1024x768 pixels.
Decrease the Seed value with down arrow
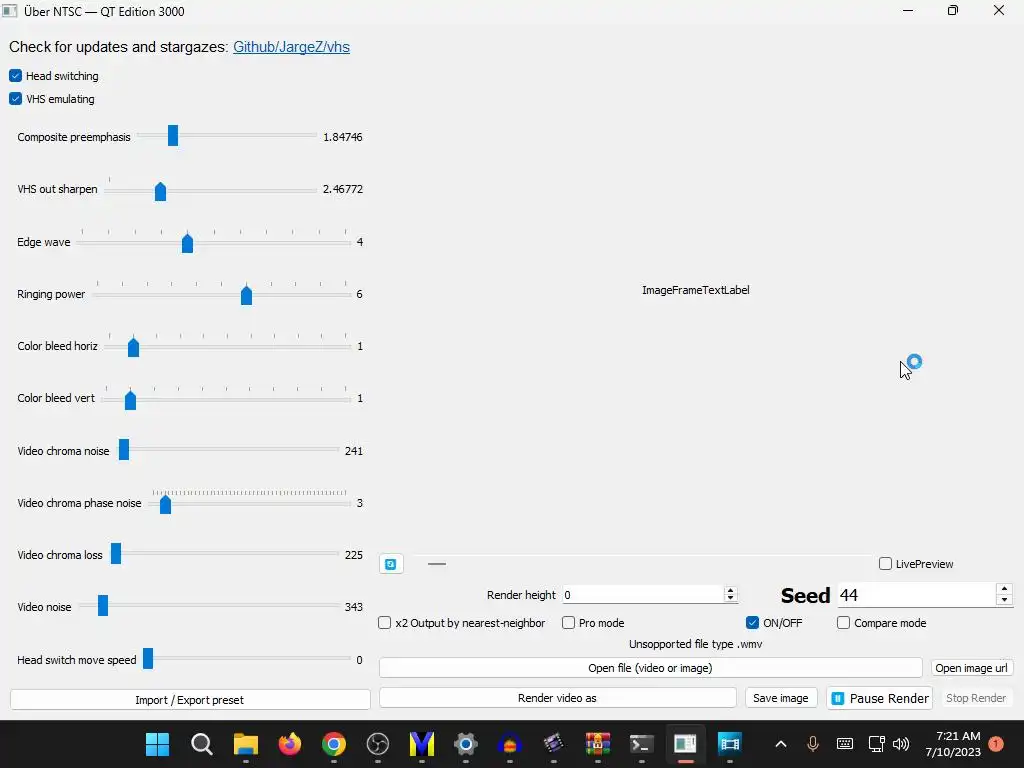[1004, 600]
